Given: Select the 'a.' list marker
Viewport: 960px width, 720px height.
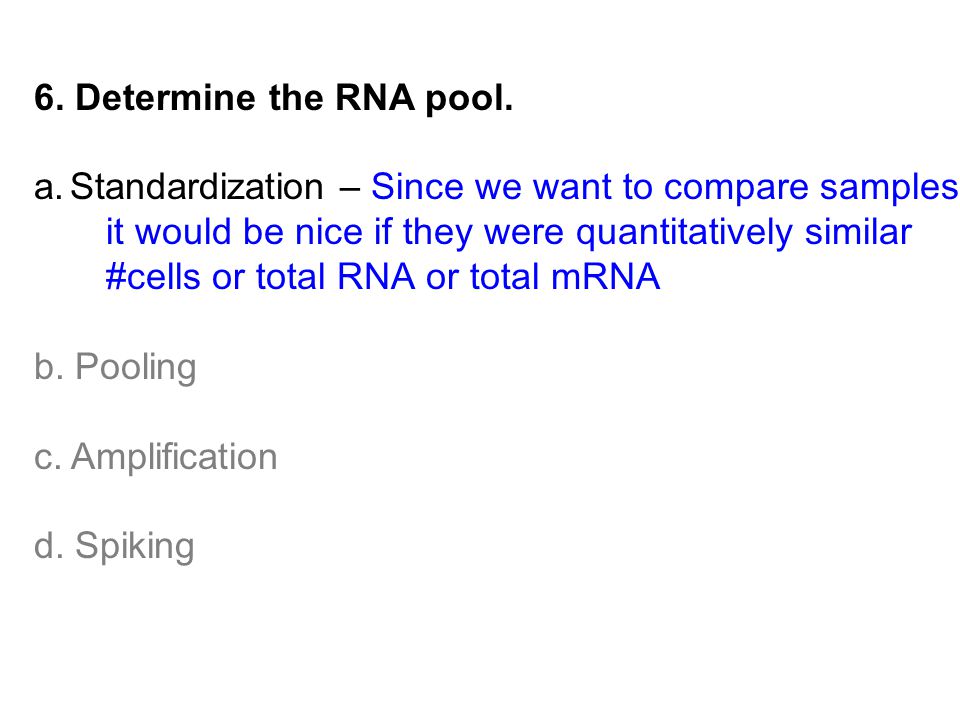Looking at the screenshot, I should point(48,188).
